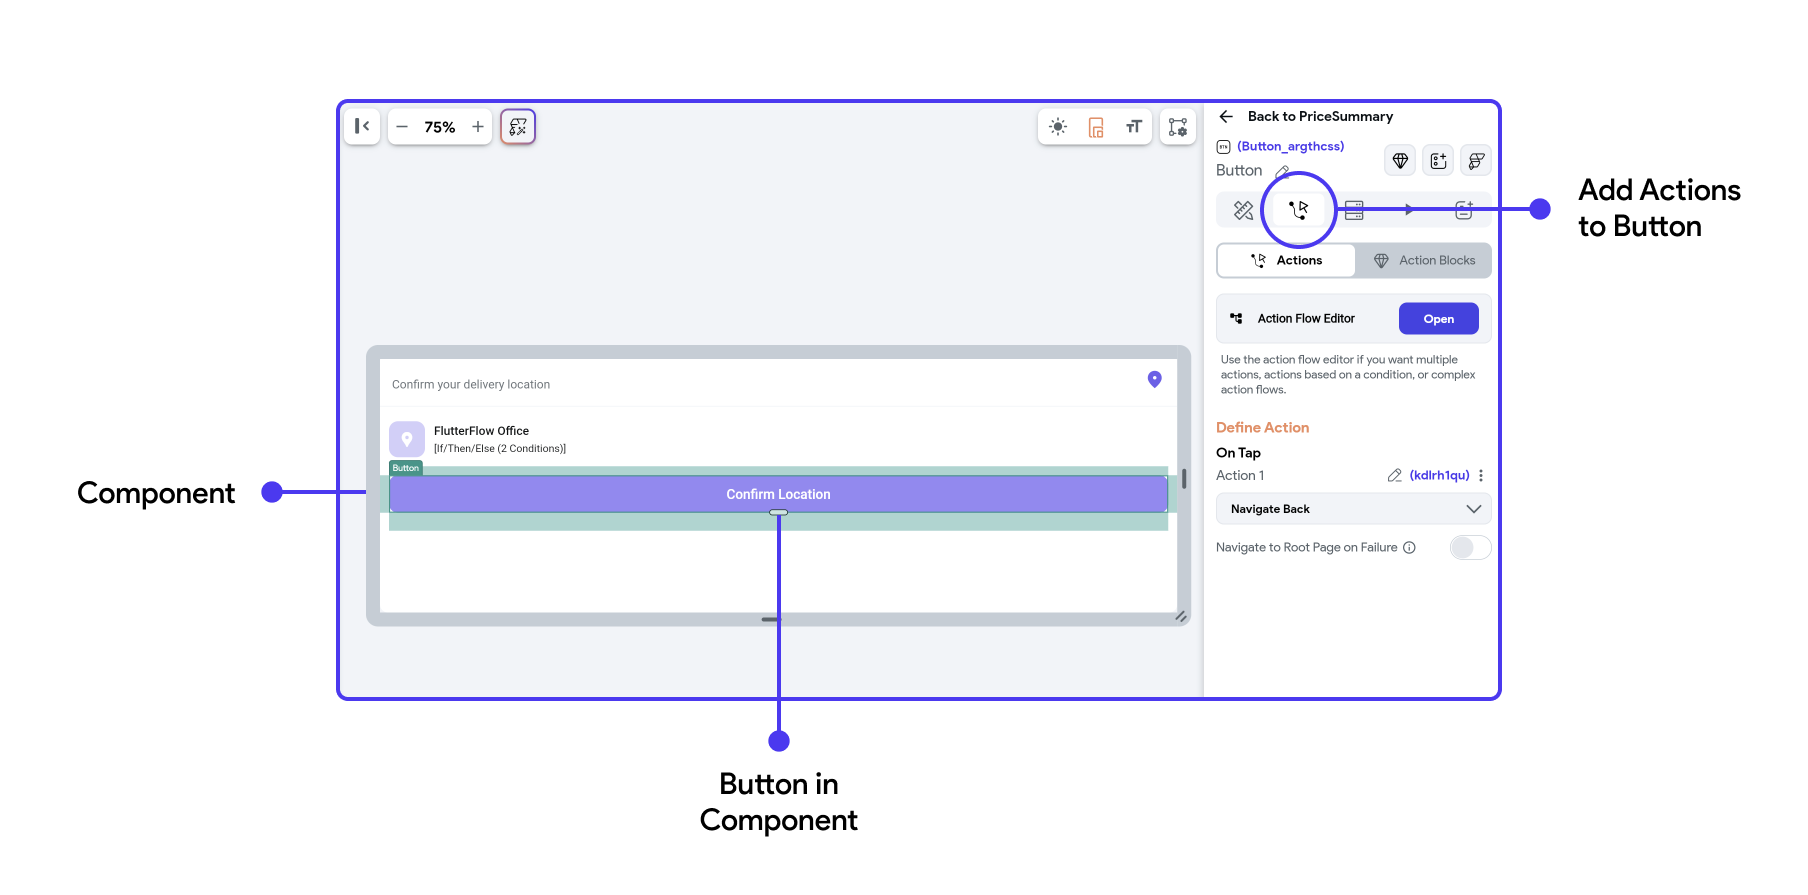The image size is (1808, 895).
Task: Click the Define Action heading
Action: [x=1262, y=428]
